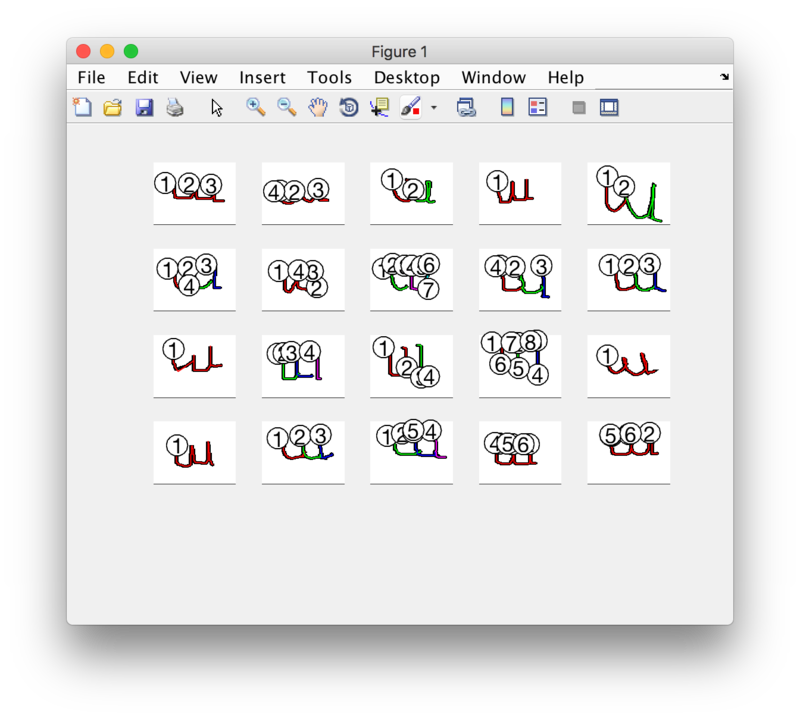Screen dimensions: 800x720
Task: Insert a colorbar with the toolbar icon
Action: tap(507, 108)
